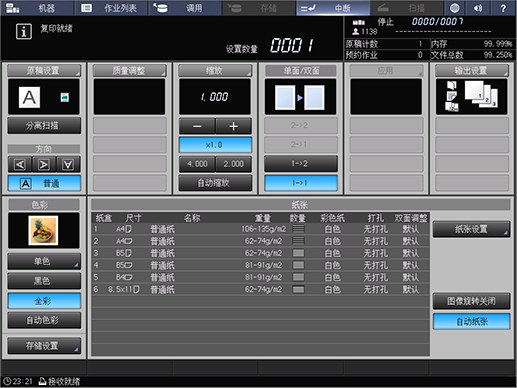
Task: Select the greyed 2->2 duplex option
Action: [x=301, y=125]
